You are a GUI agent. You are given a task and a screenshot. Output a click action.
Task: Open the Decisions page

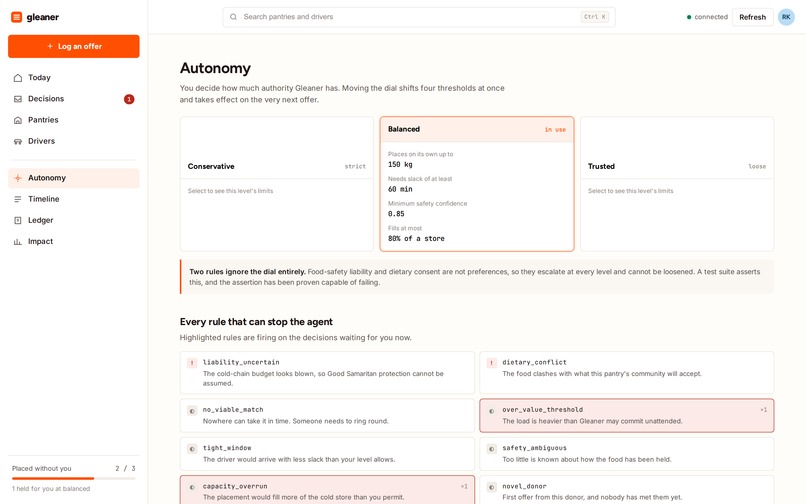pyautogui.click(x=74, y=99)
